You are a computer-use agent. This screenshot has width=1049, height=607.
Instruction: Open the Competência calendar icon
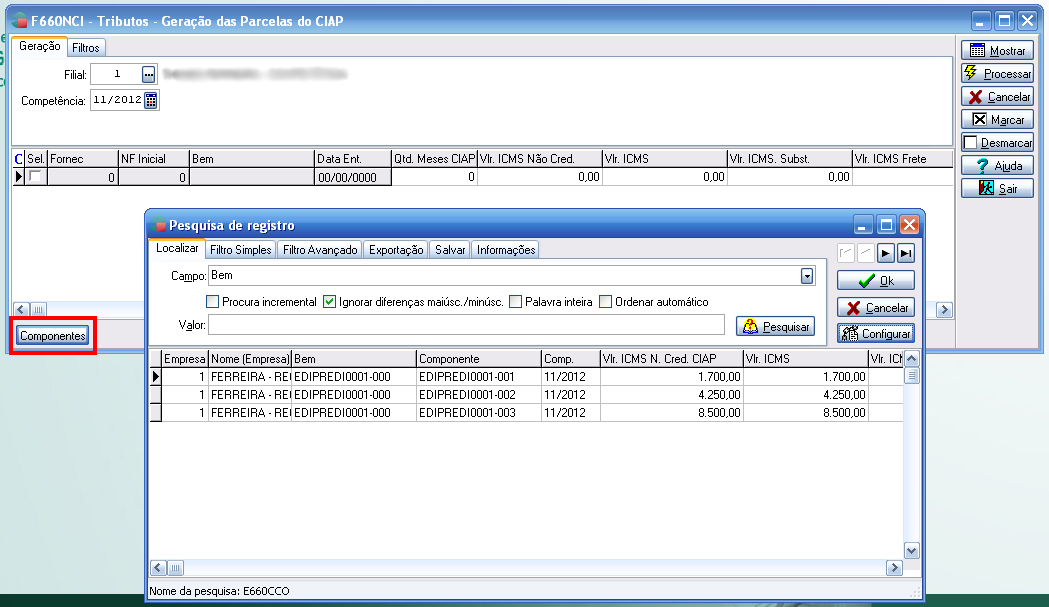(x=151, y=100)
